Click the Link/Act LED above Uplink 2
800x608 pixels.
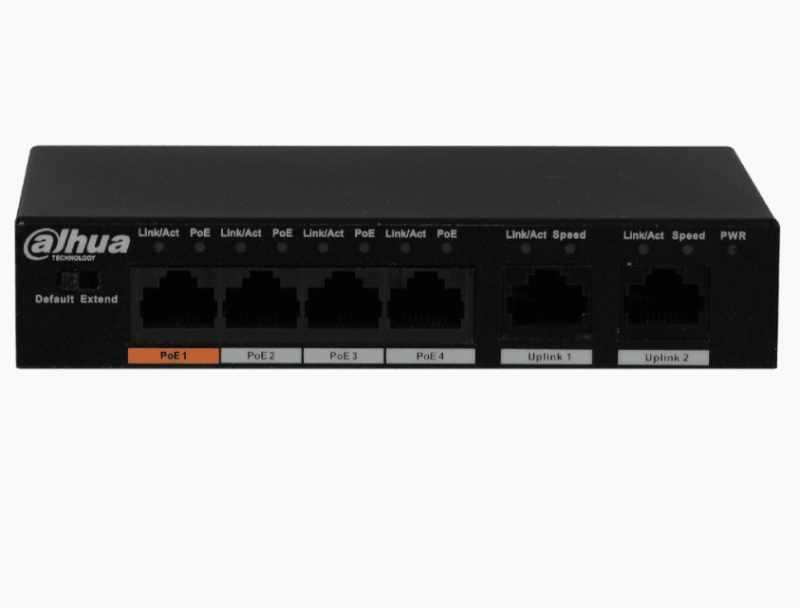point(643,249)
